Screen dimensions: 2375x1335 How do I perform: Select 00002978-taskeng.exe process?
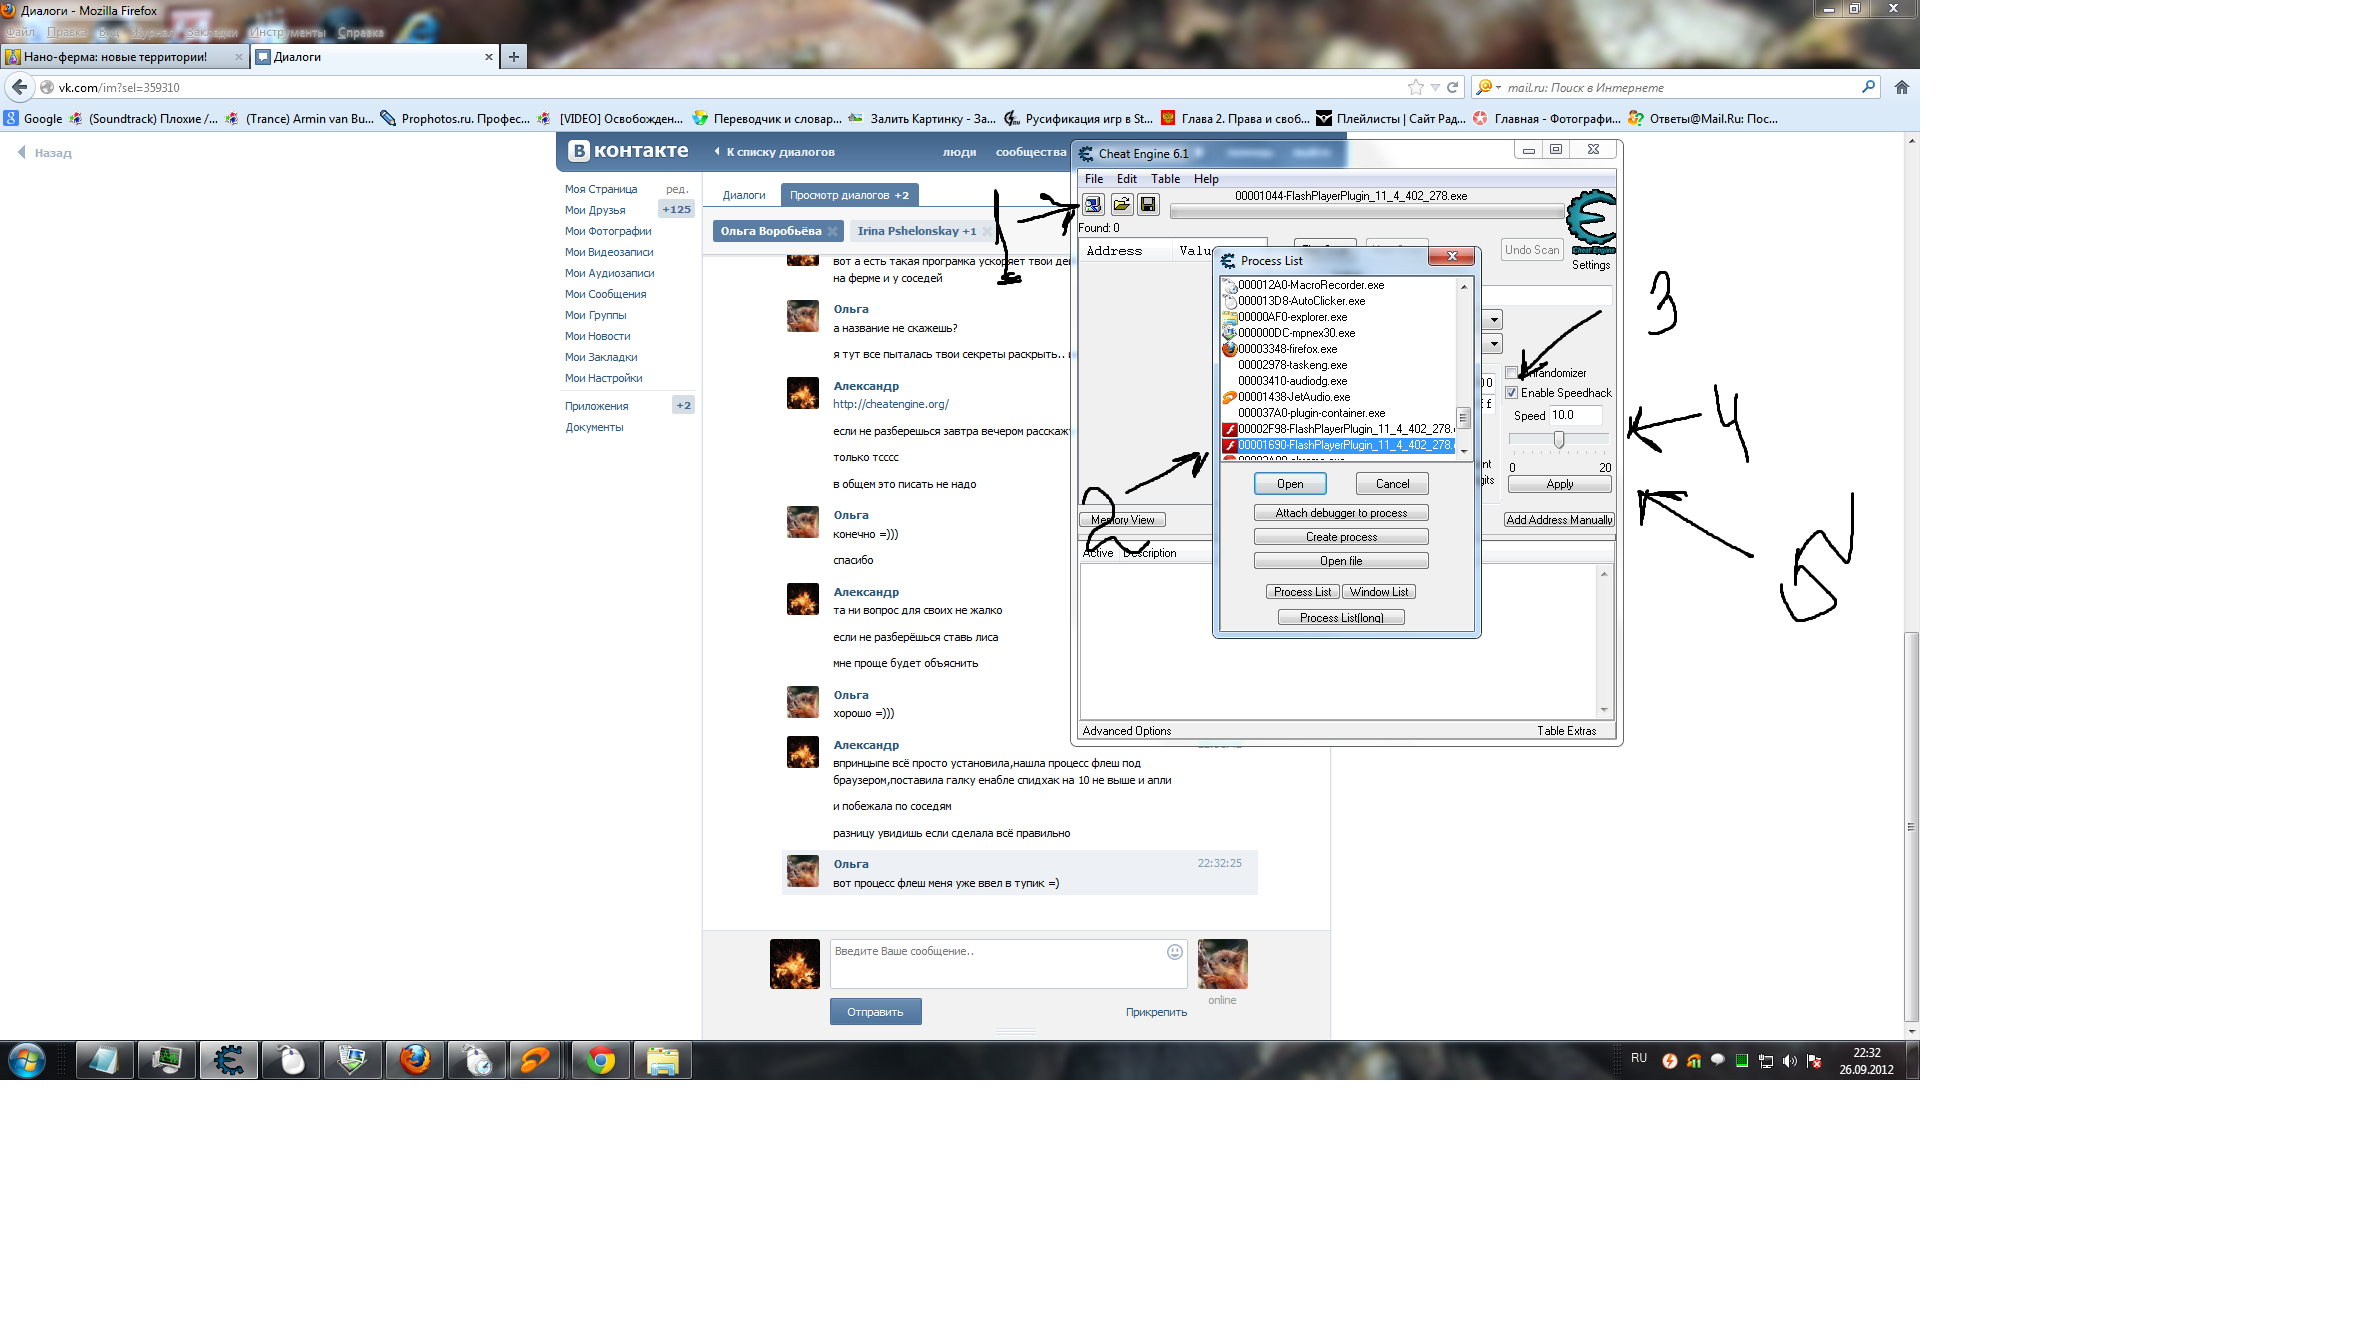coord(1338,365)
